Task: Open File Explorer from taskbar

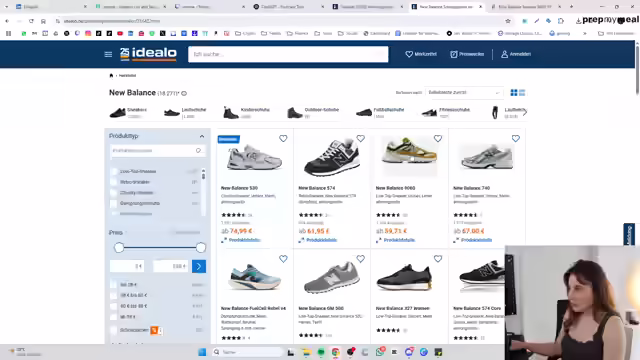Action: [x=307, y=352]
